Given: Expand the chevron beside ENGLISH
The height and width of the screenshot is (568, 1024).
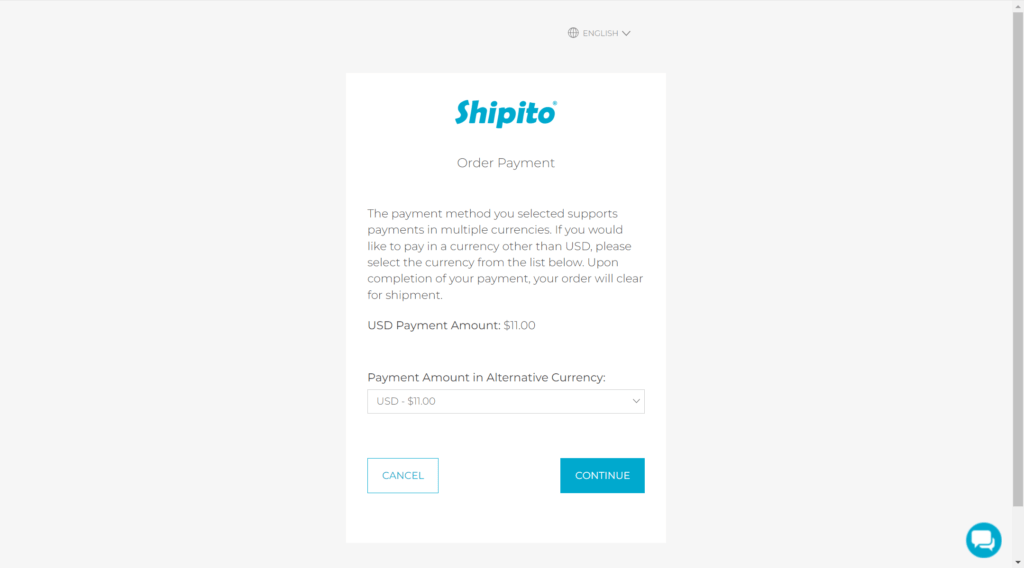Looking at the screenshot, I should pos(626,33).
